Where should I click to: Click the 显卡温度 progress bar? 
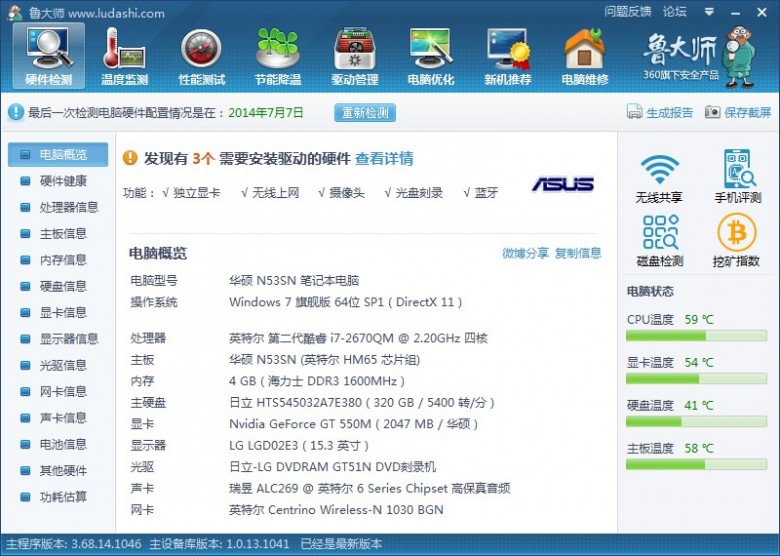tap(696, 379)
